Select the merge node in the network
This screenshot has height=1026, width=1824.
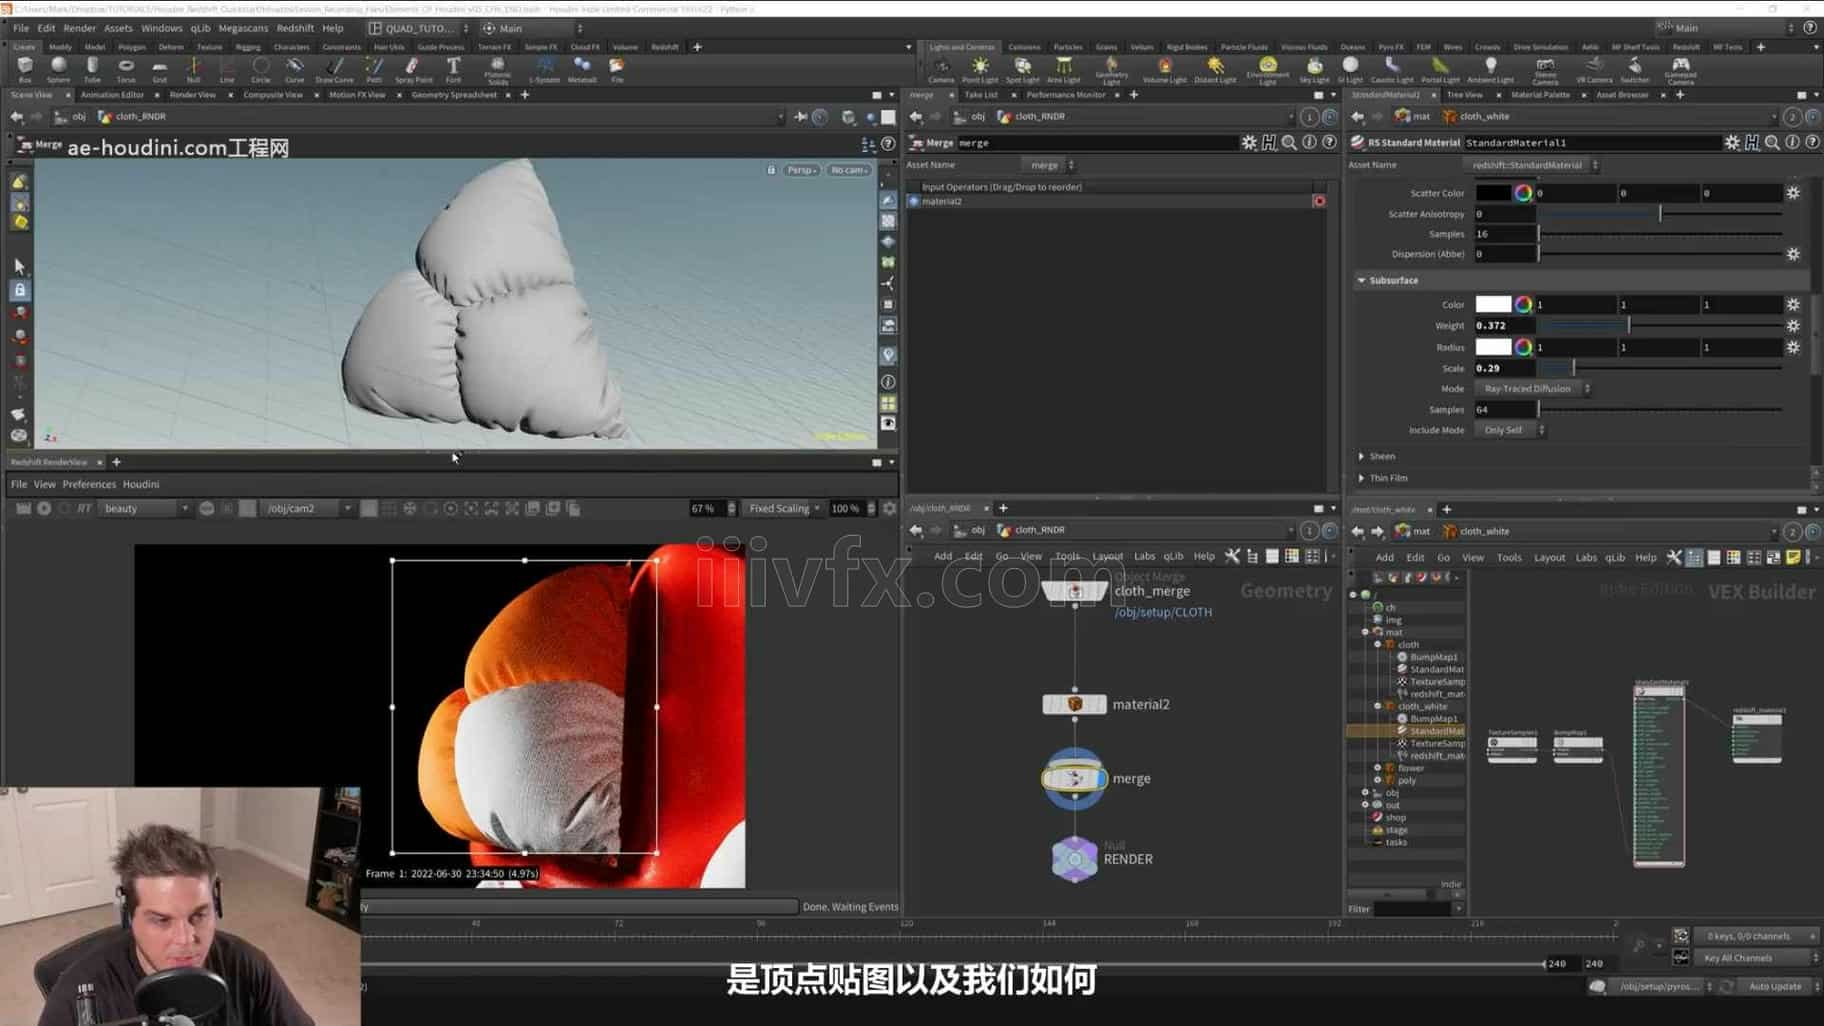pyautogui.click(x=1075, y=778)
